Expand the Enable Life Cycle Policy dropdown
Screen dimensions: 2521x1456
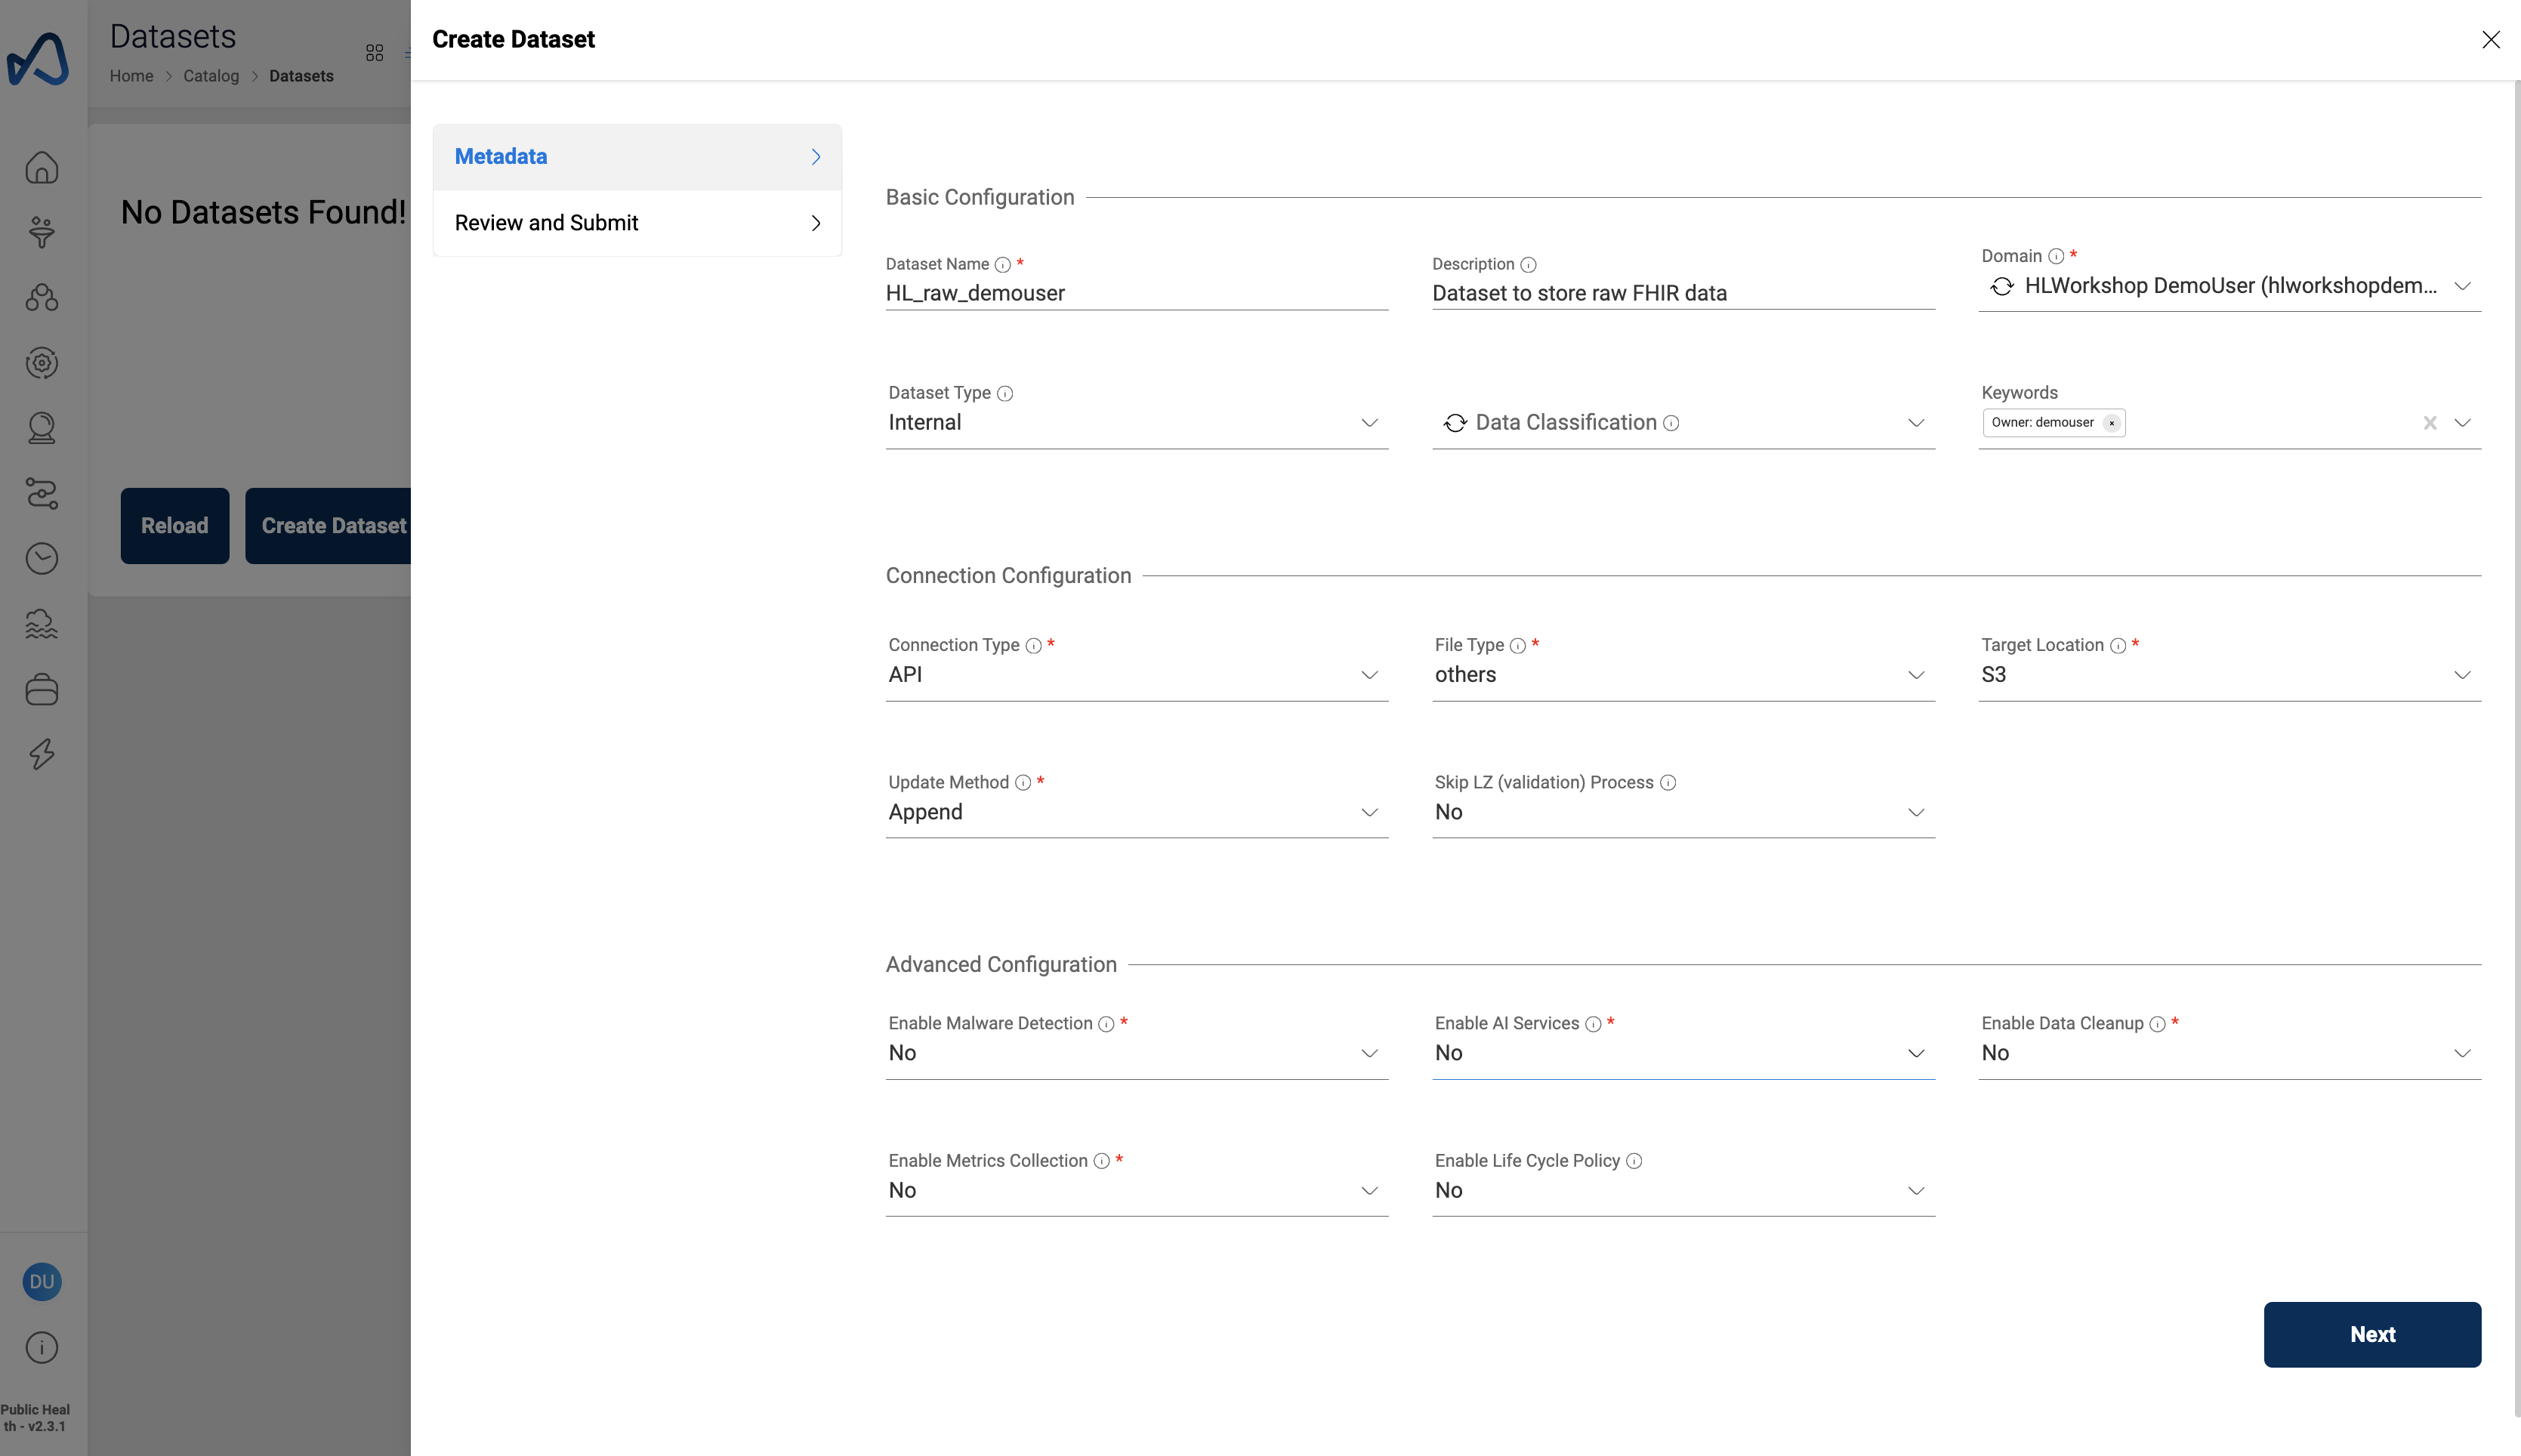(1684, 1190)
